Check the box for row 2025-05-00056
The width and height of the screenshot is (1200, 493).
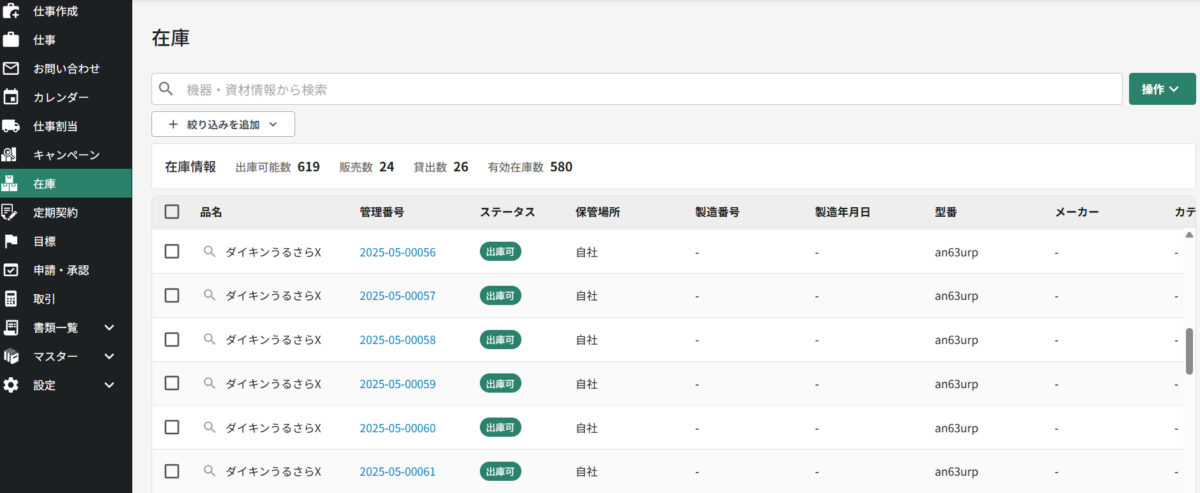point(172,252)
